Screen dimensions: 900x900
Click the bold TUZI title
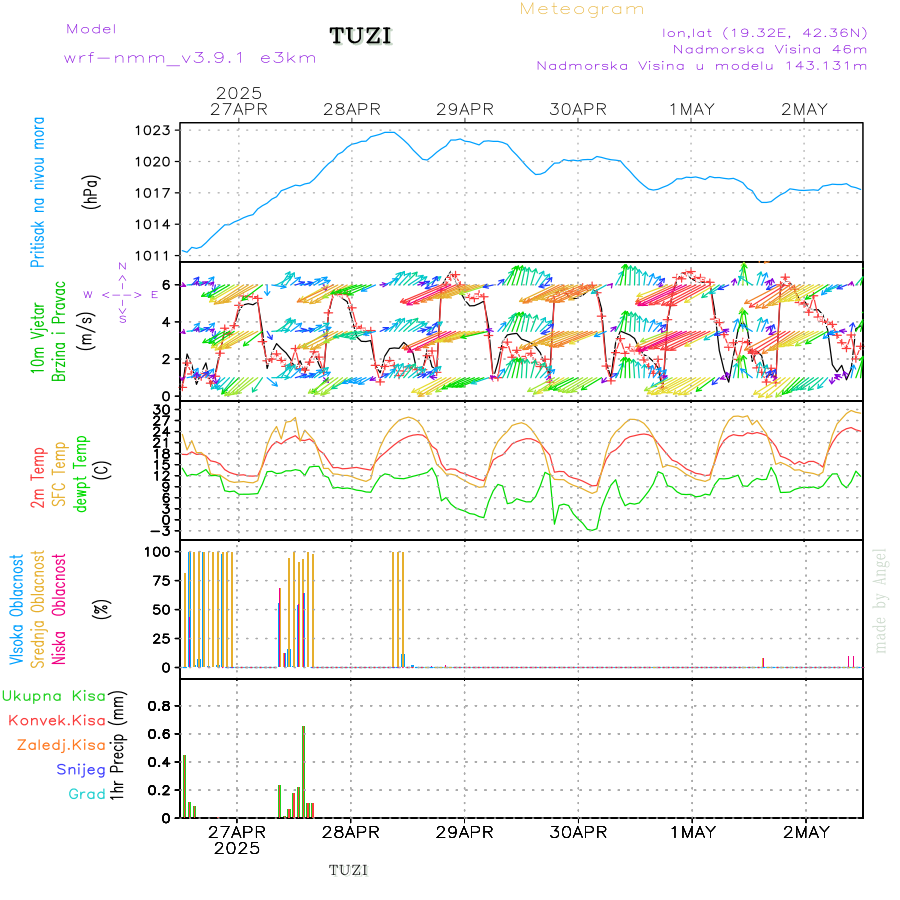pos(361,37)
